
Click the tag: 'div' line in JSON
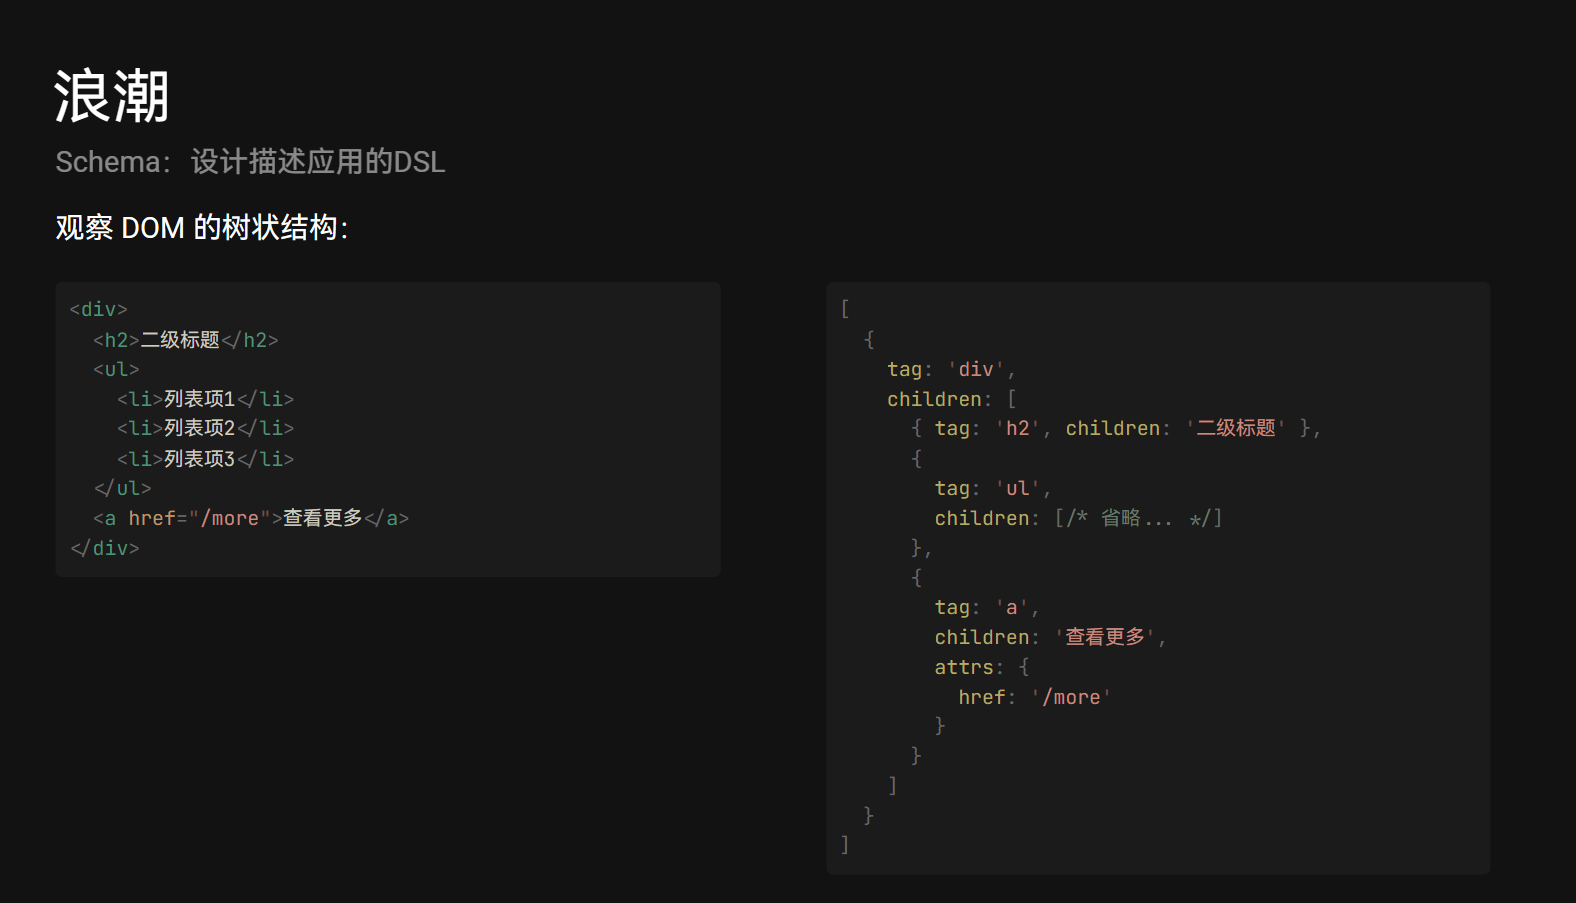point(950,370)
